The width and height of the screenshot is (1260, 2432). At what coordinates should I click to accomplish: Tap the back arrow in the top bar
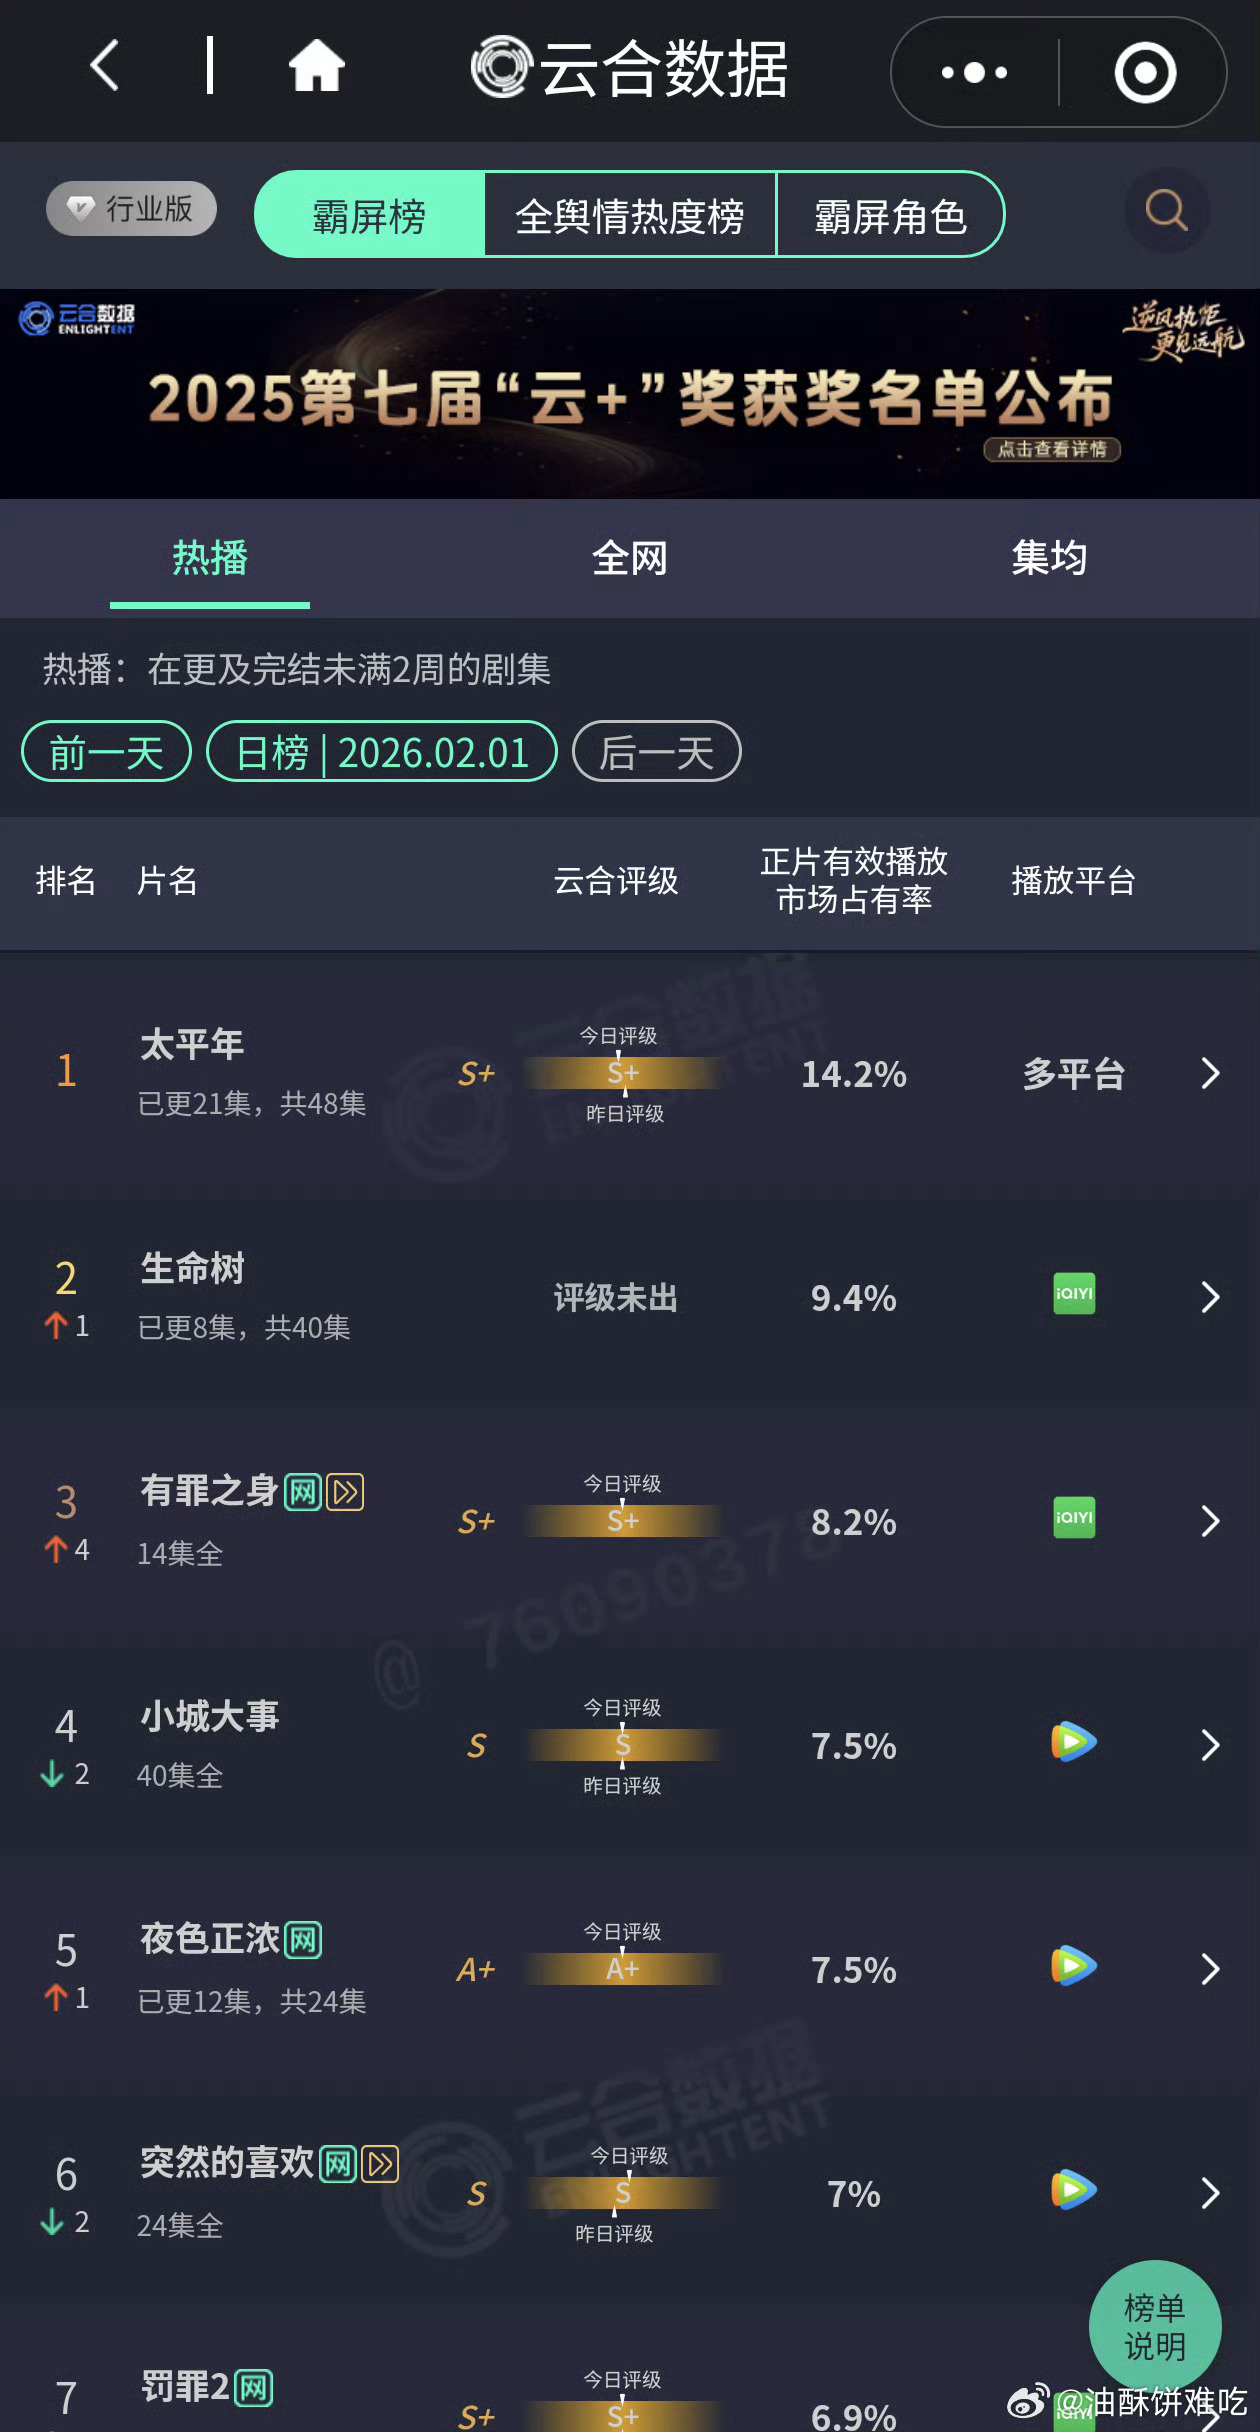click(103, 67)
